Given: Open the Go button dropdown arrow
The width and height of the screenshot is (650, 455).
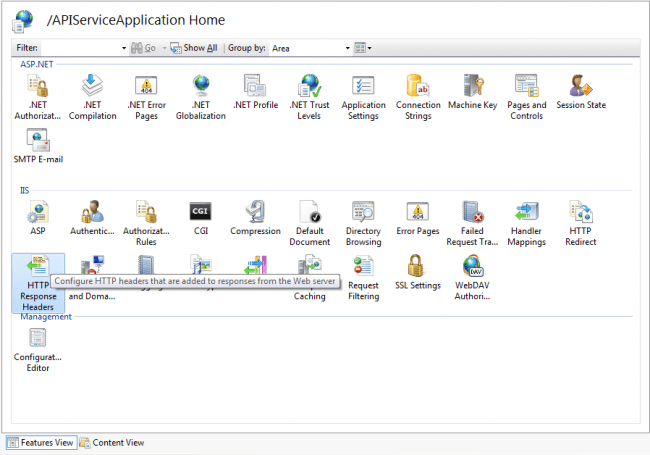Looking at the screenshot, I should click(x=164, y=48).
